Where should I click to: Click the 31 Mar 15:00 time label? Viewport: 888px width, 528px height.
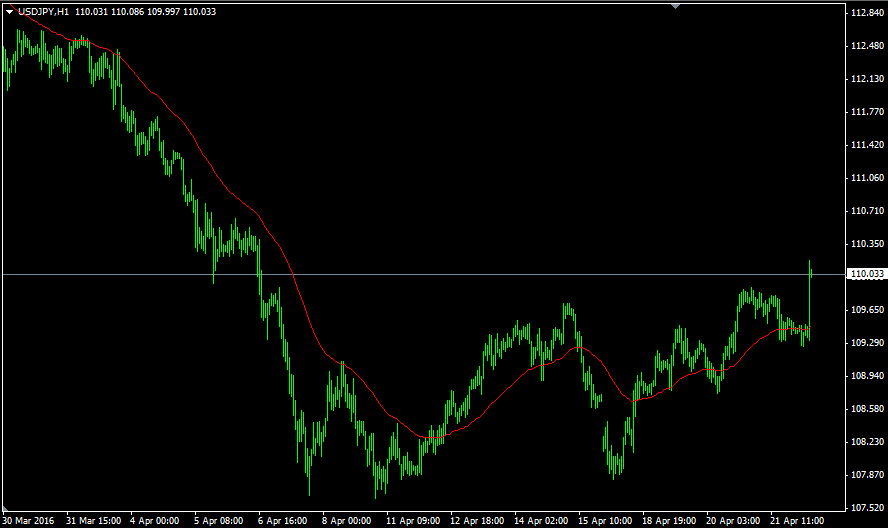tap(93, 521)
